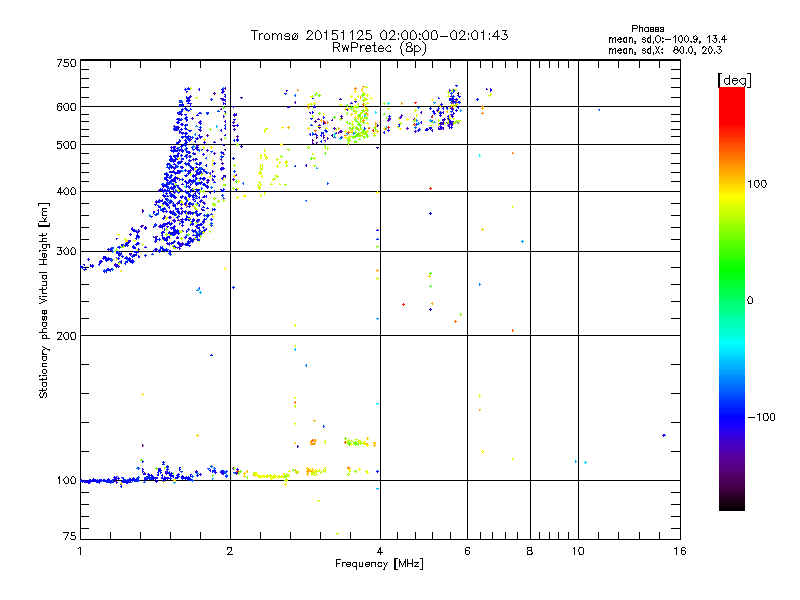Click the x-axis label '6'
This screenshot has width=800, height=600.
[467, 551]
